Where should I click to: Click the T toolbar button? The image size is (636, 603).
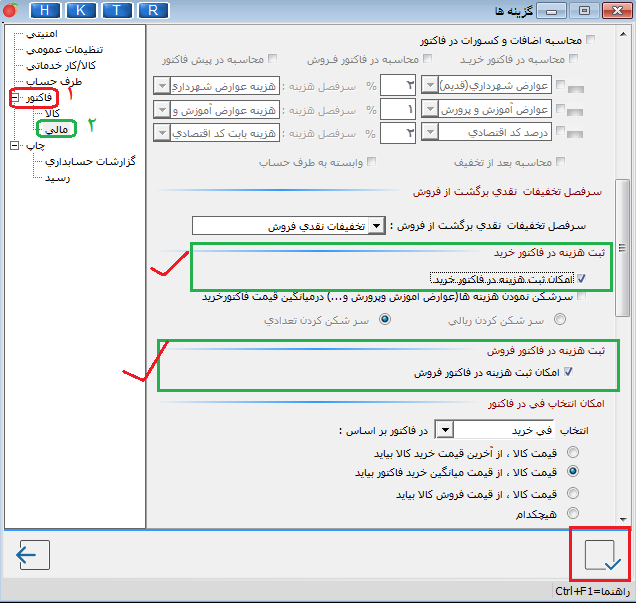117,10
